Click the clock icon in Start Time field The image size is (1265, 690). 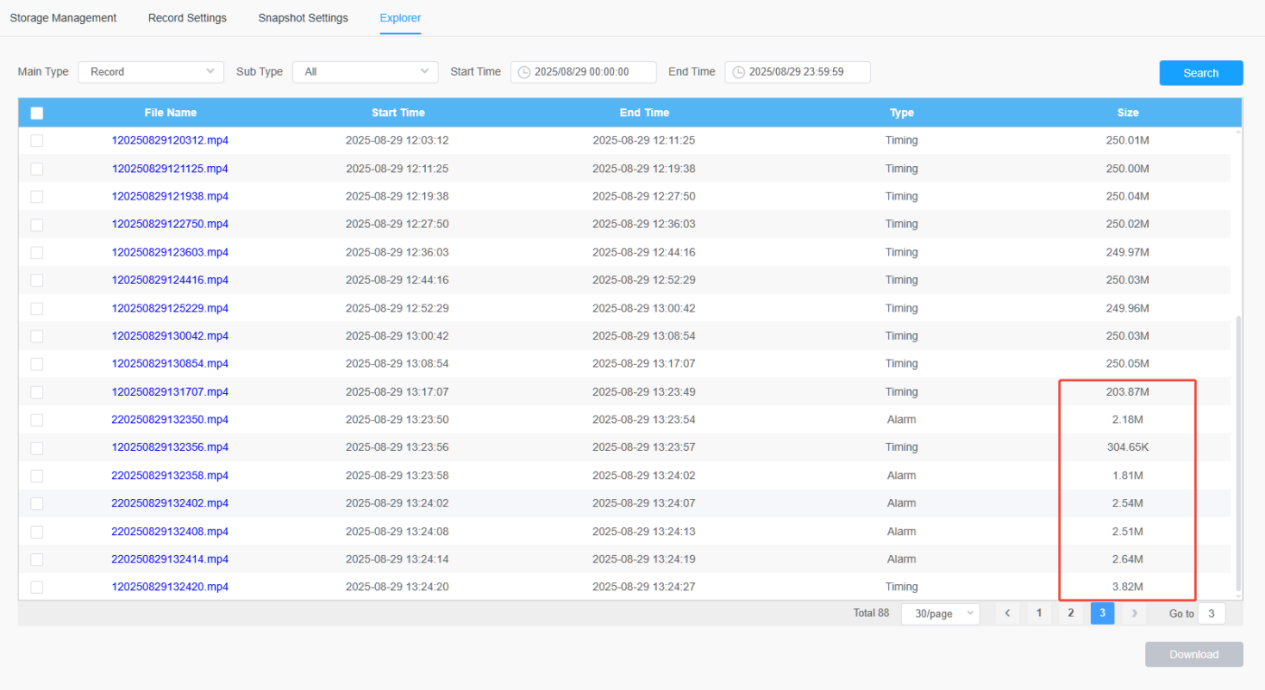click(524, 72)
